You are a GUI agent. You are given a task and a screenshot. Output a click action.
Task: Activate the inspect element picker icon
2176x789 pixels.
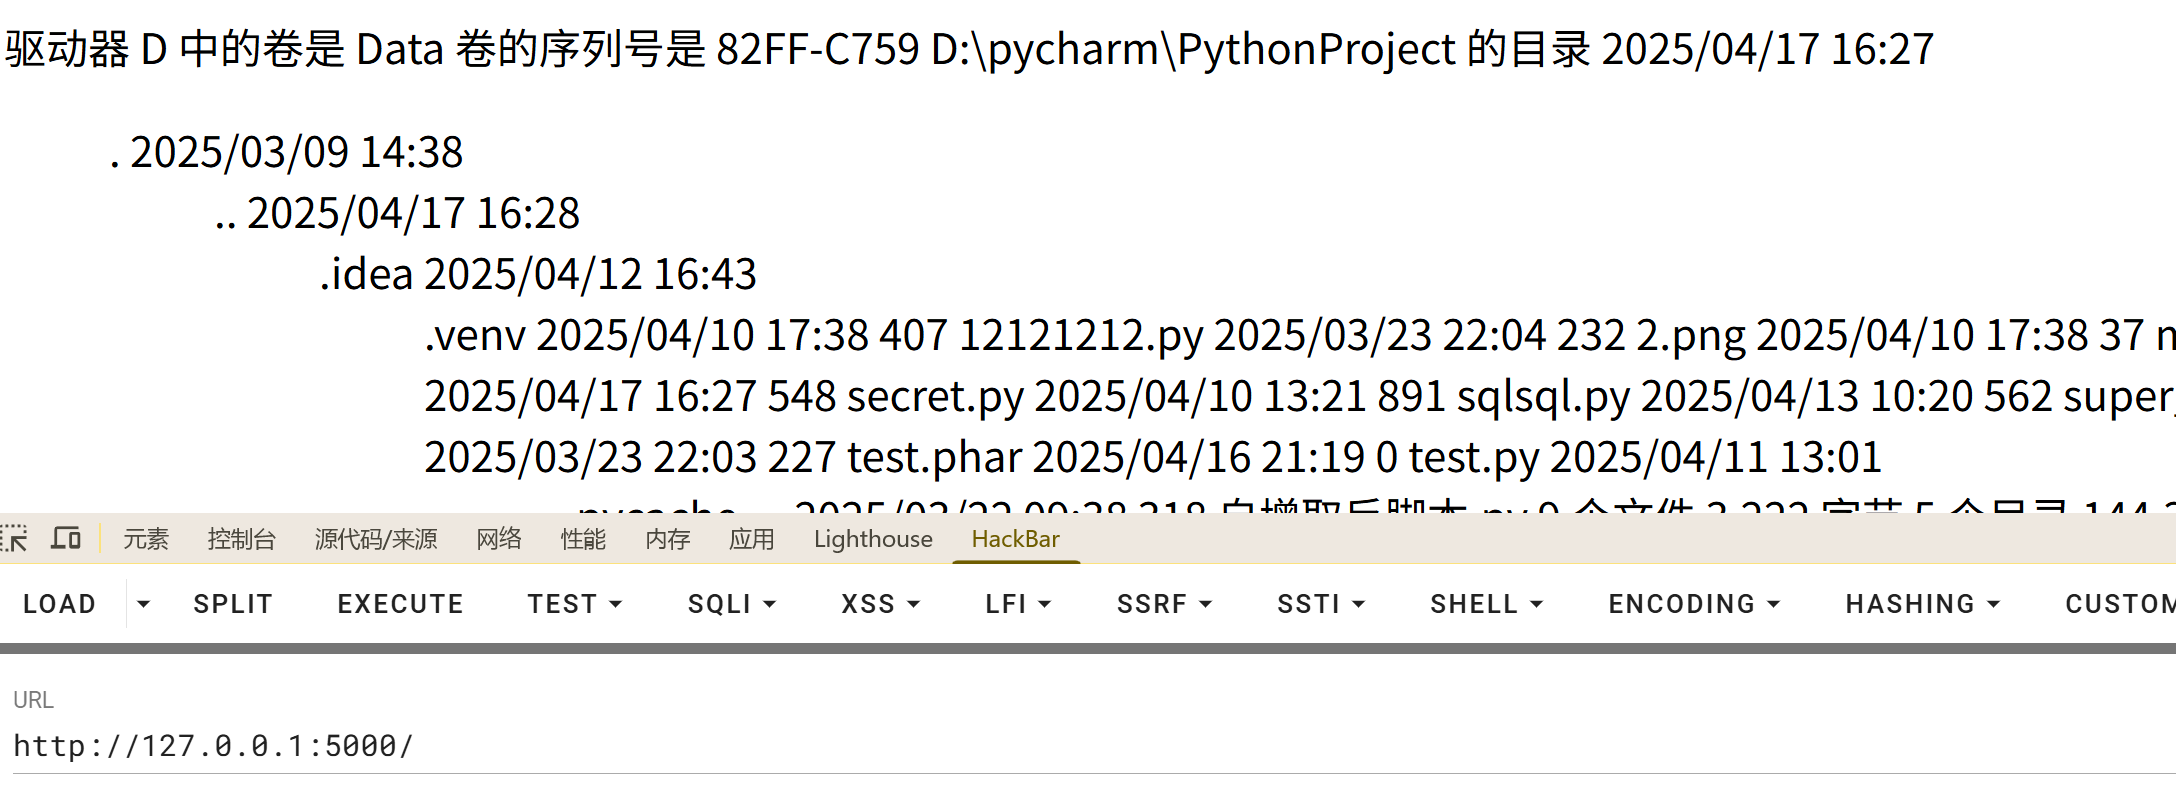14,539
